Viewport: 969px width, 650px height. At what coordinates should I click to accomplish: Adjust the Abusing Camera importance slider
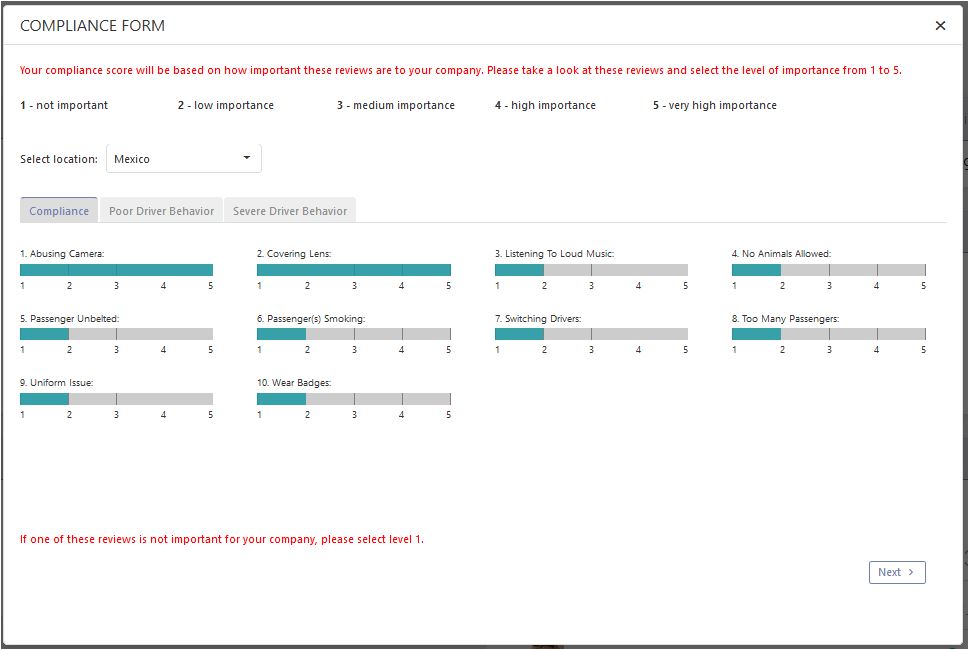[116, 270]
